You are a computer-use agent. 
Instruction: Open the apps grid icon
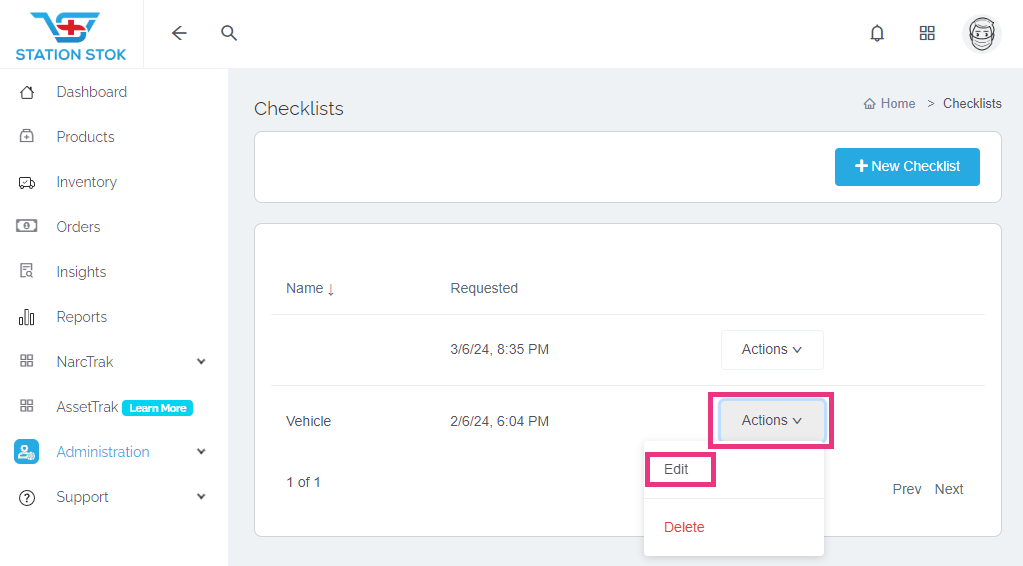tap(927, 33)
